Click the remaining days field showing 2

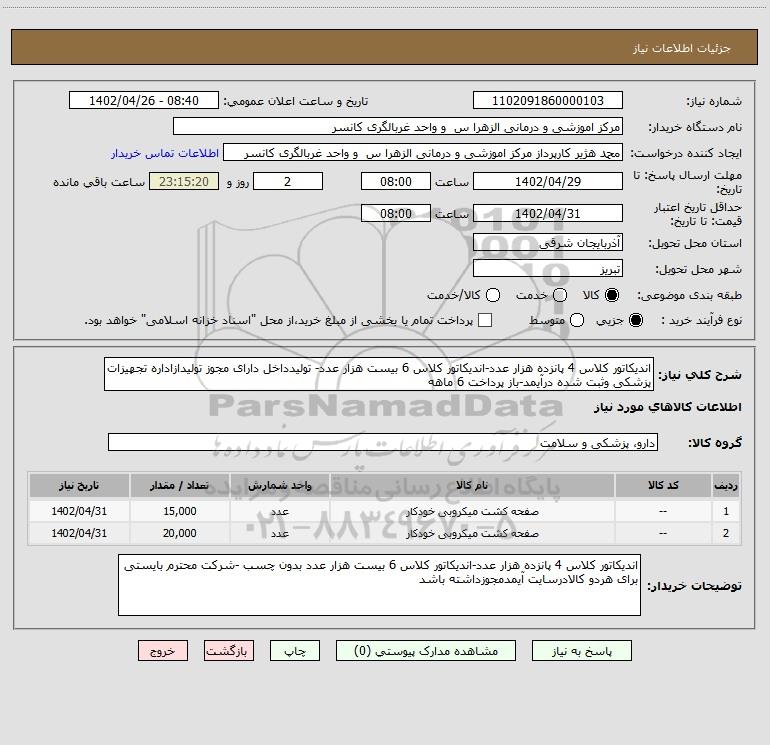pyautogui.click(x=288, y=181)
